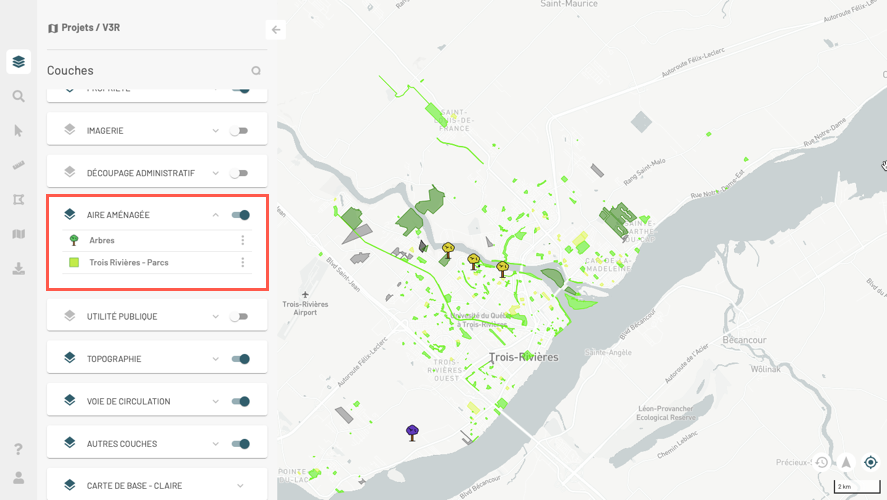Image resolution: width=887 pixels, height=500 pixels.
Task: Collapse the side panel with back arrow
Action: (x=277, y=30)
